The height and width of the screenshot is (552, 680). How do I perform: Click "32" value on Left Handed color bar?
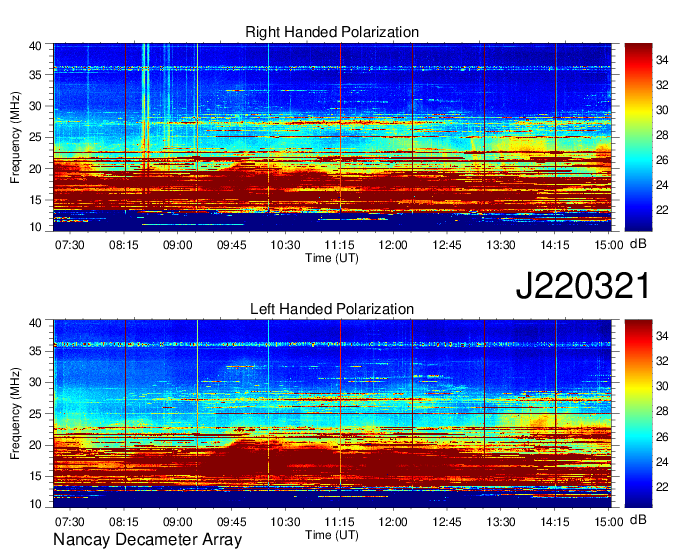(662, 361)
